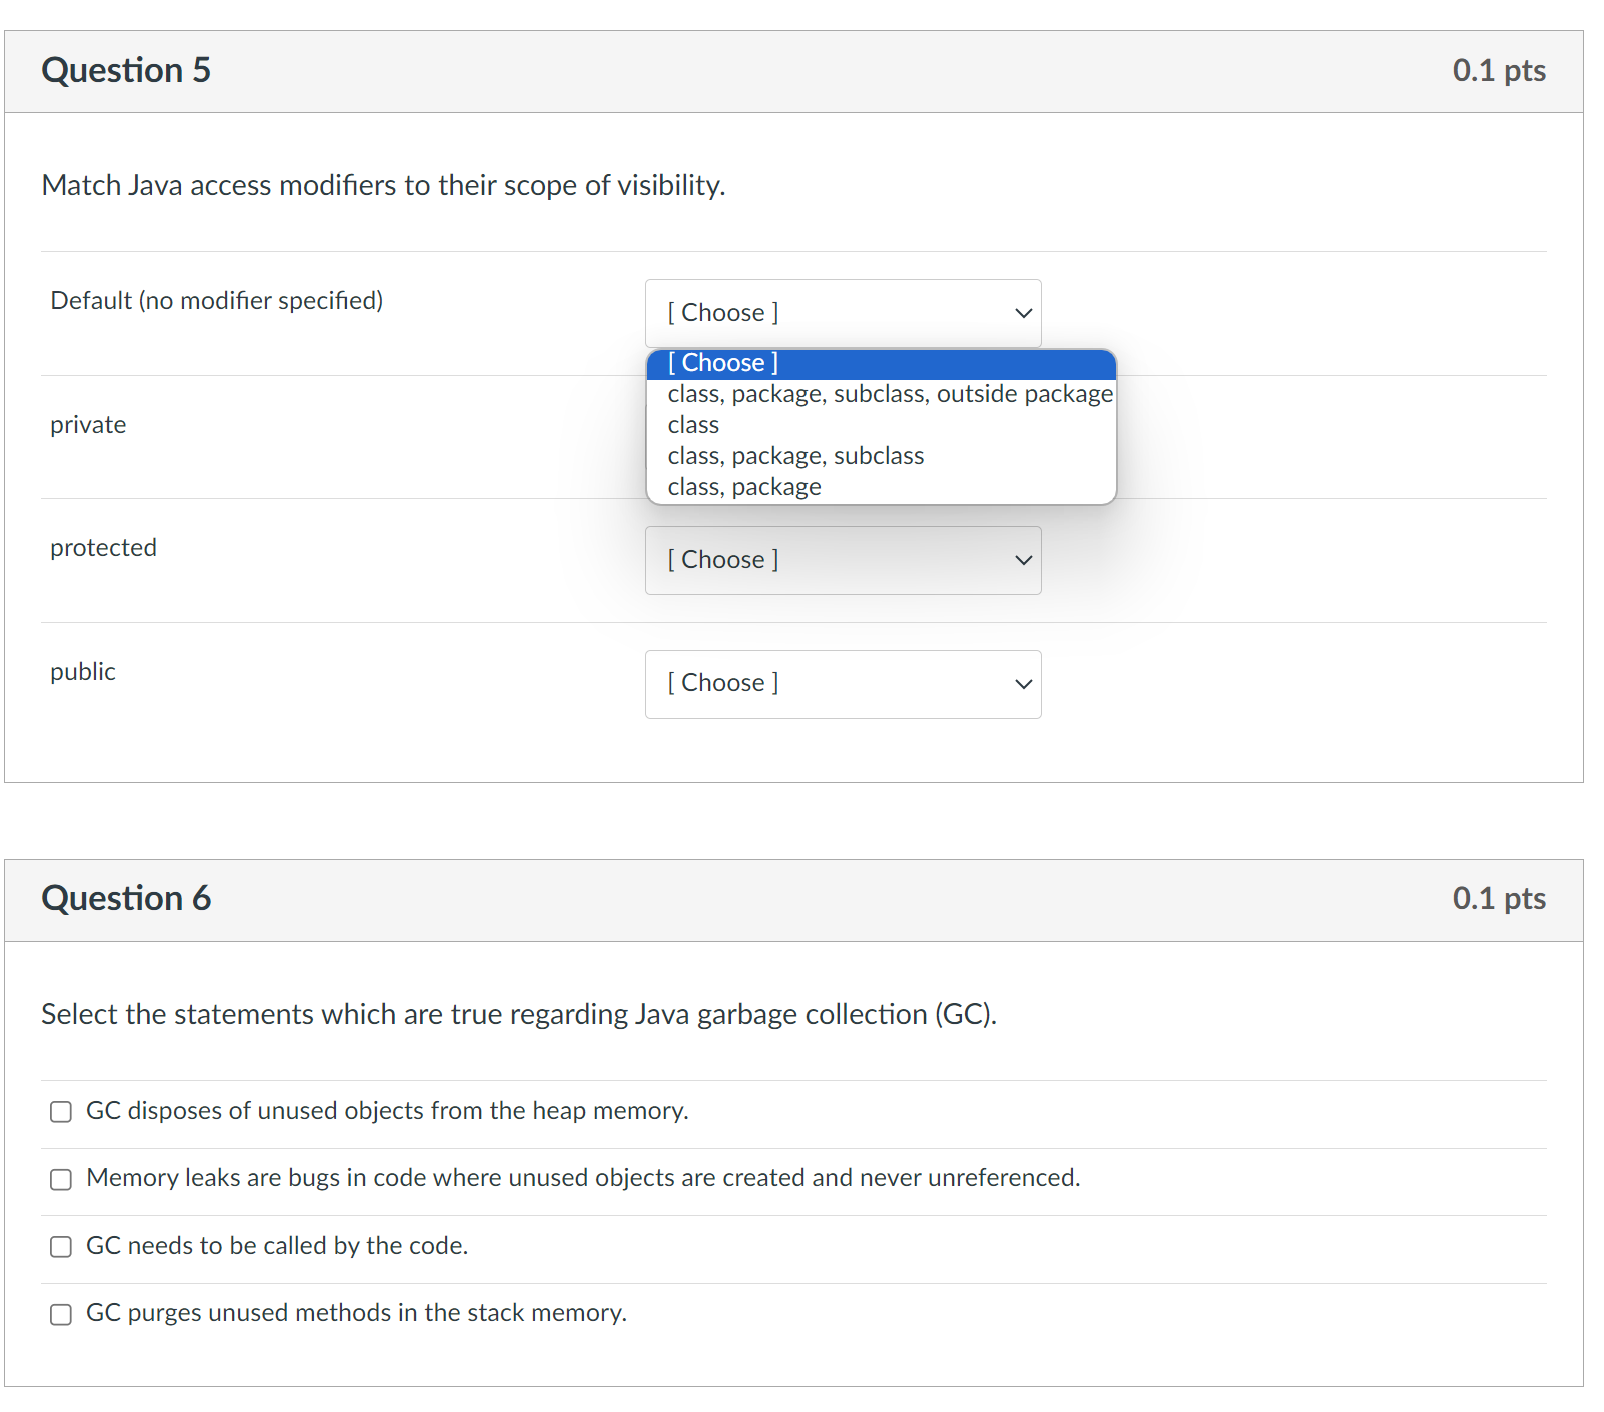
Task: Check 'GC disposes of unused objects' box
Action: [61, 1112]
